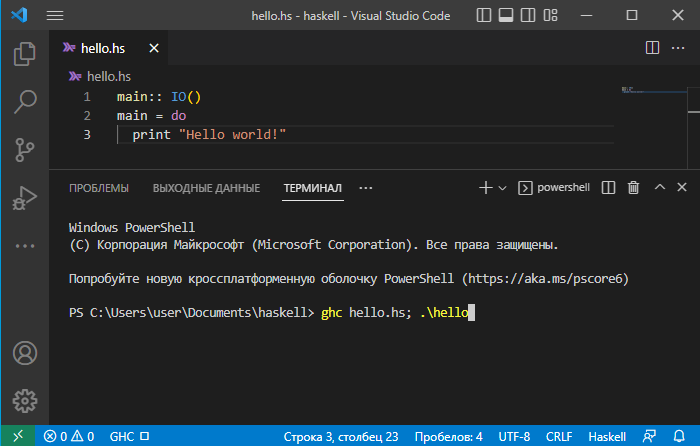The image size is (700, 446).
Task: Change CRLF line ending in status bar
Action: 559,437
